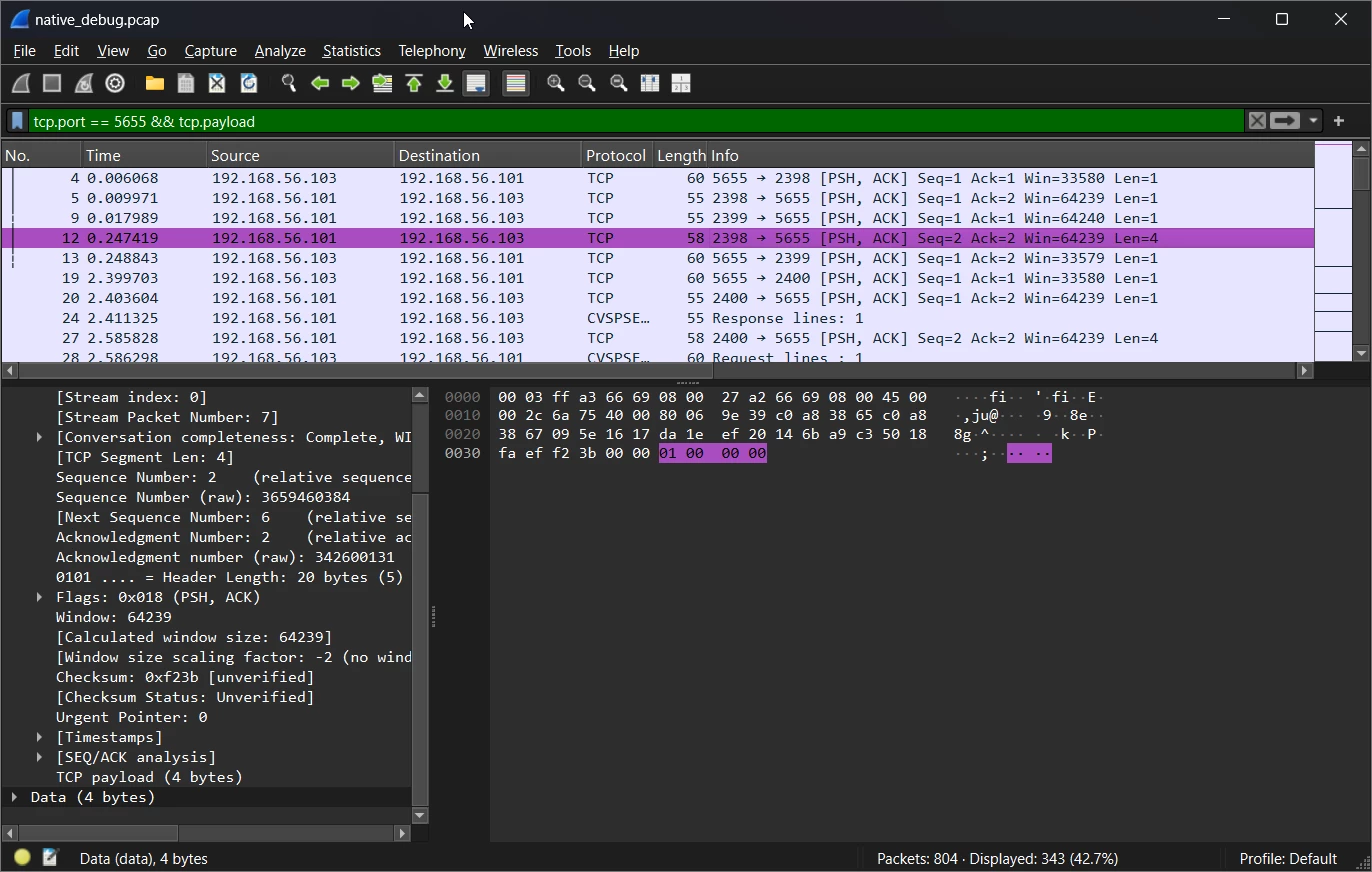Go to the first packet icon
The width and height of the screenshot is (1372, 872).
tap(414, 83)
